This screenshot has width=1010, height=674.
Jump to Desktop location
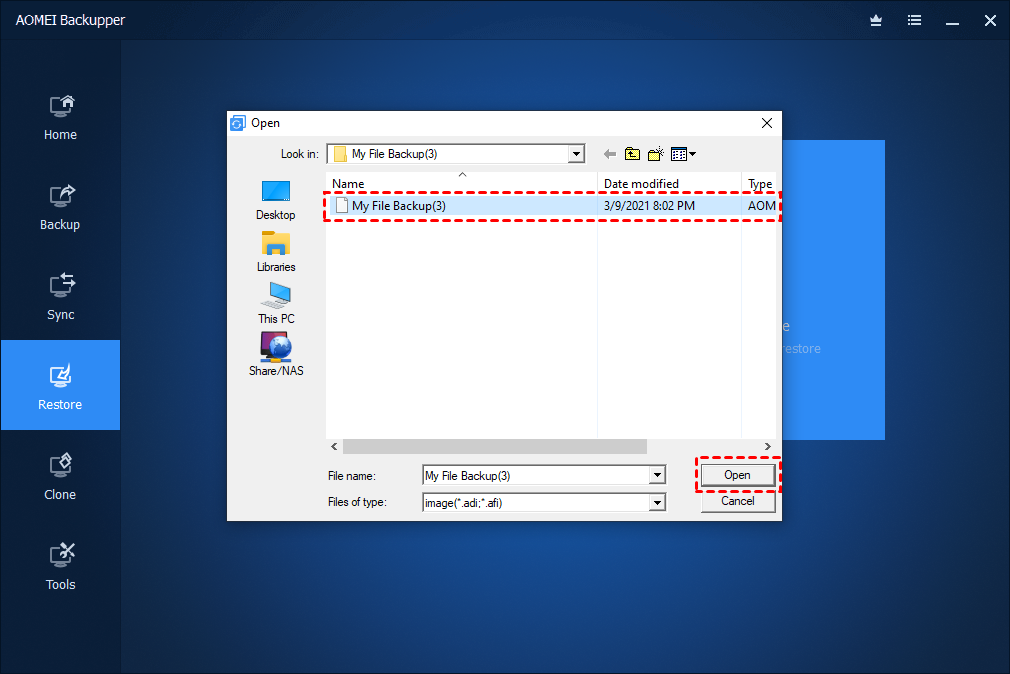click(276, 200)
